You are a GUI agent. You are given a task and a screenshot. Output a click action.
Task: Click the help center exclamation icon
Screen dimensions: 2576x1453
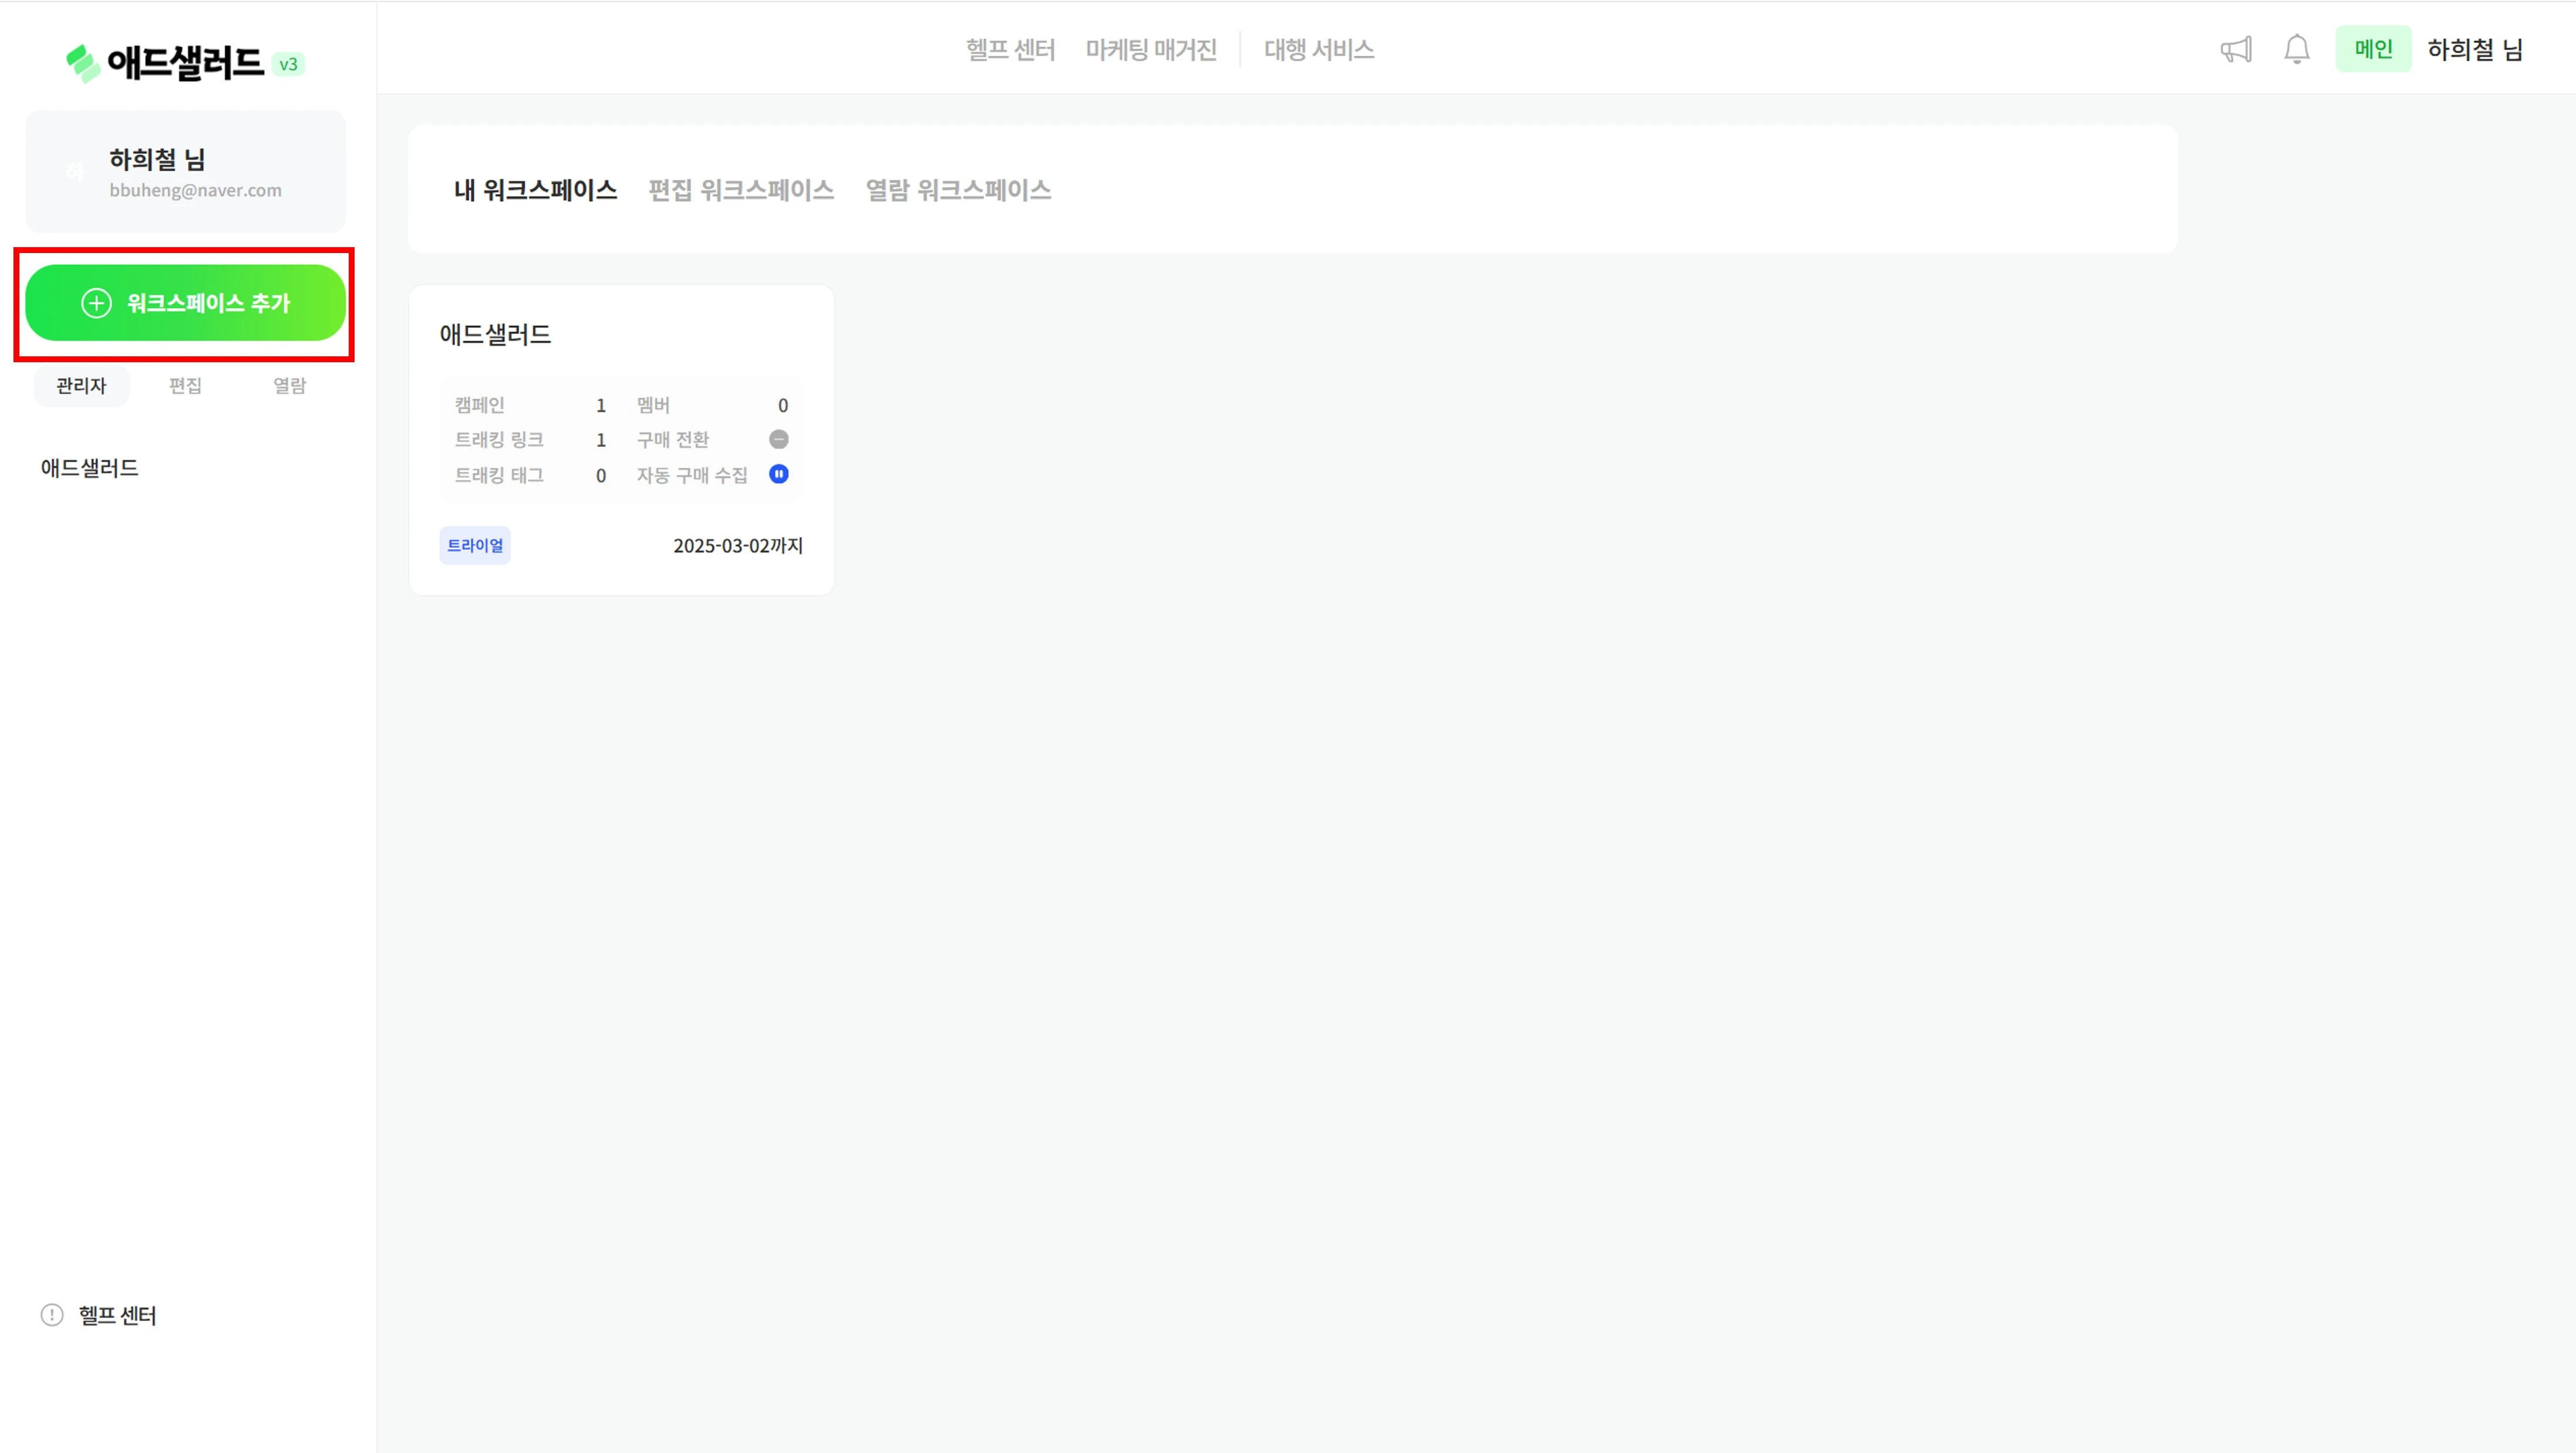coord(52,1315)
